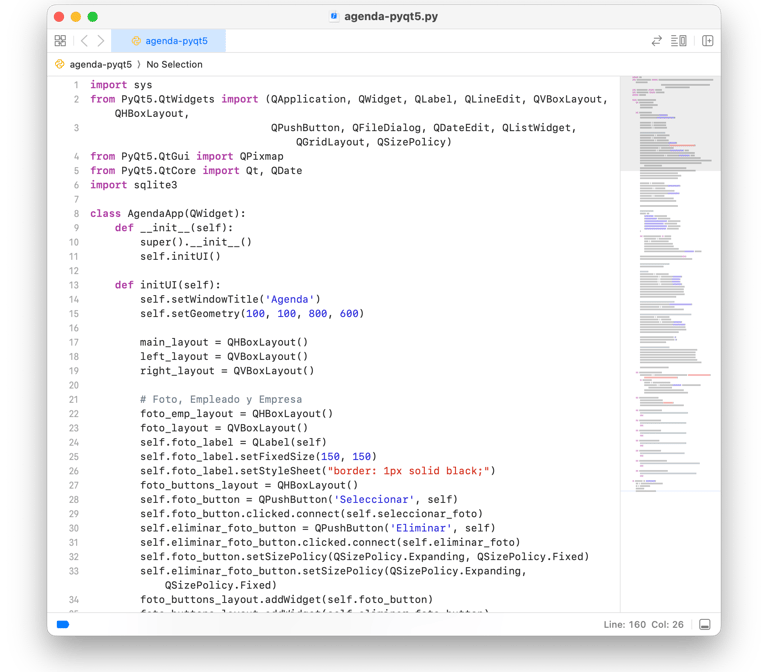Click 'foto_emp_layout' on line 22
The height and width of the screenshot is (672, 768).
(x=187, y=414)
